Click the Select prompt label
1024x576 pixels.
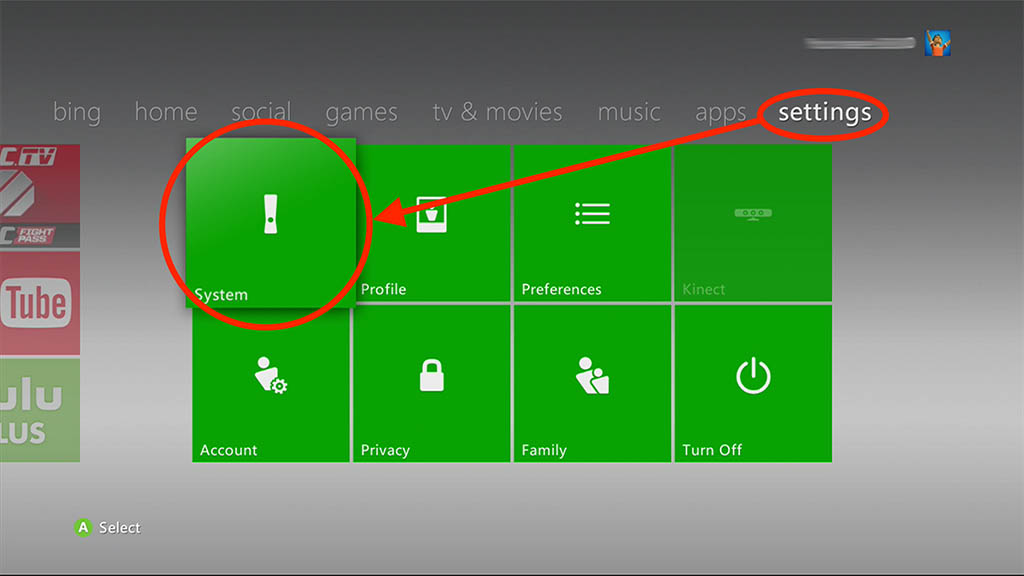[120, 528]
